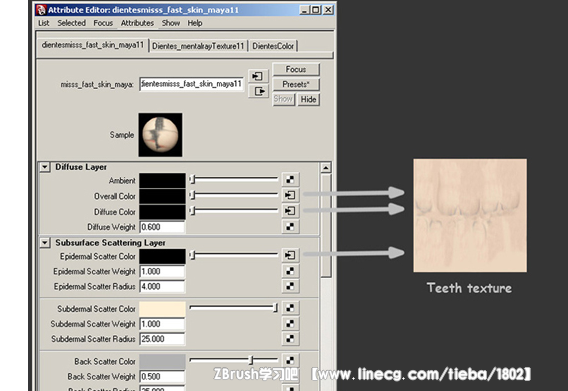Click the Attribute Editor title icon
This screenshot has width=568, height=391.
pyautogui.click(x=41, y=10)
